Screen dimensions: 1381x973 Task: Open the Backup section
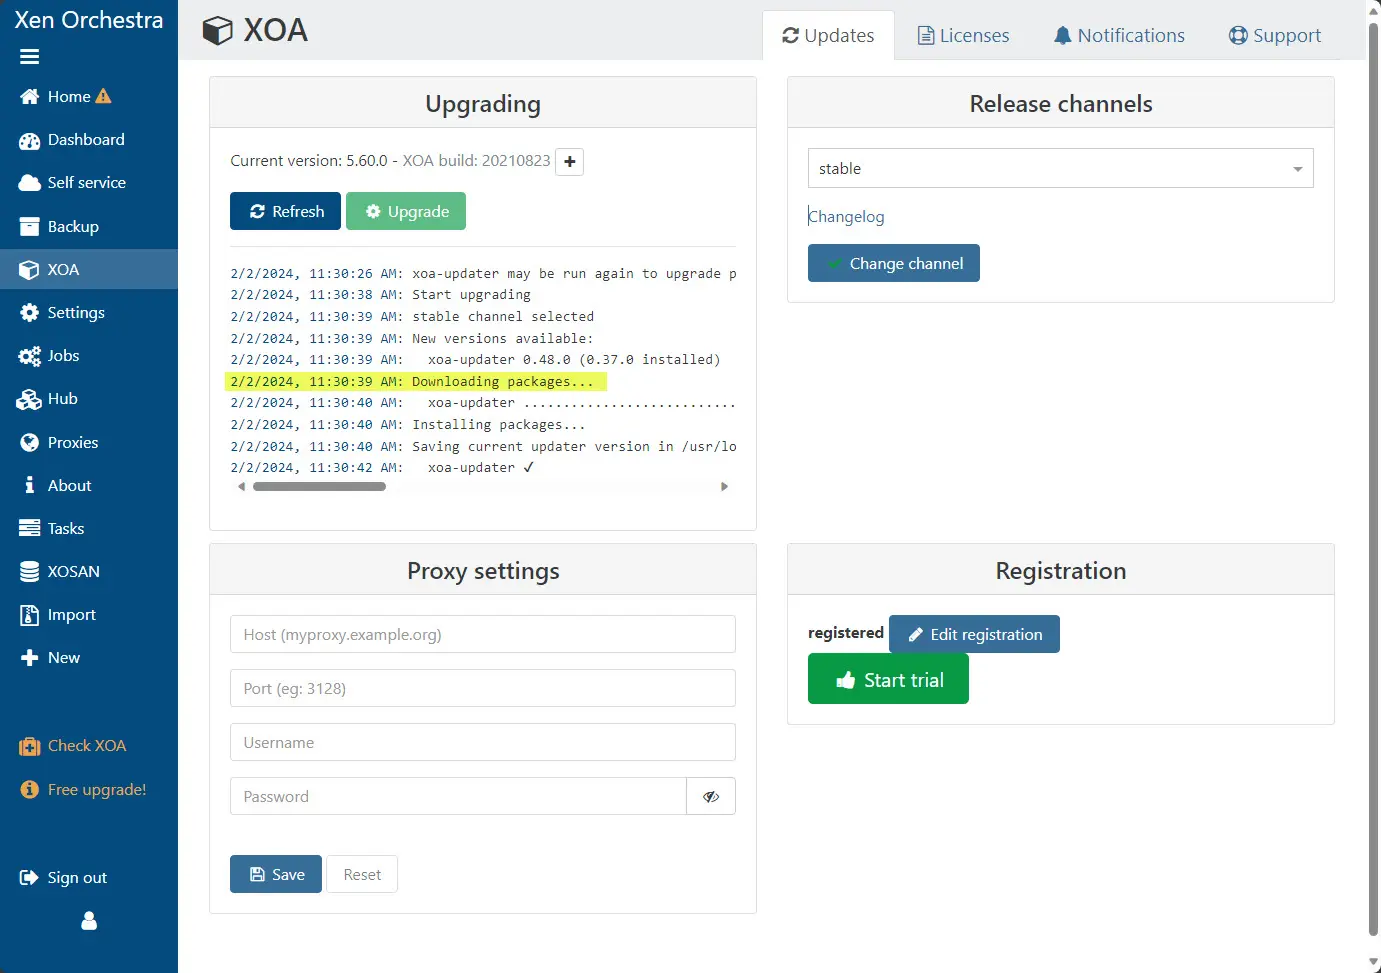(x=60, y=227)
